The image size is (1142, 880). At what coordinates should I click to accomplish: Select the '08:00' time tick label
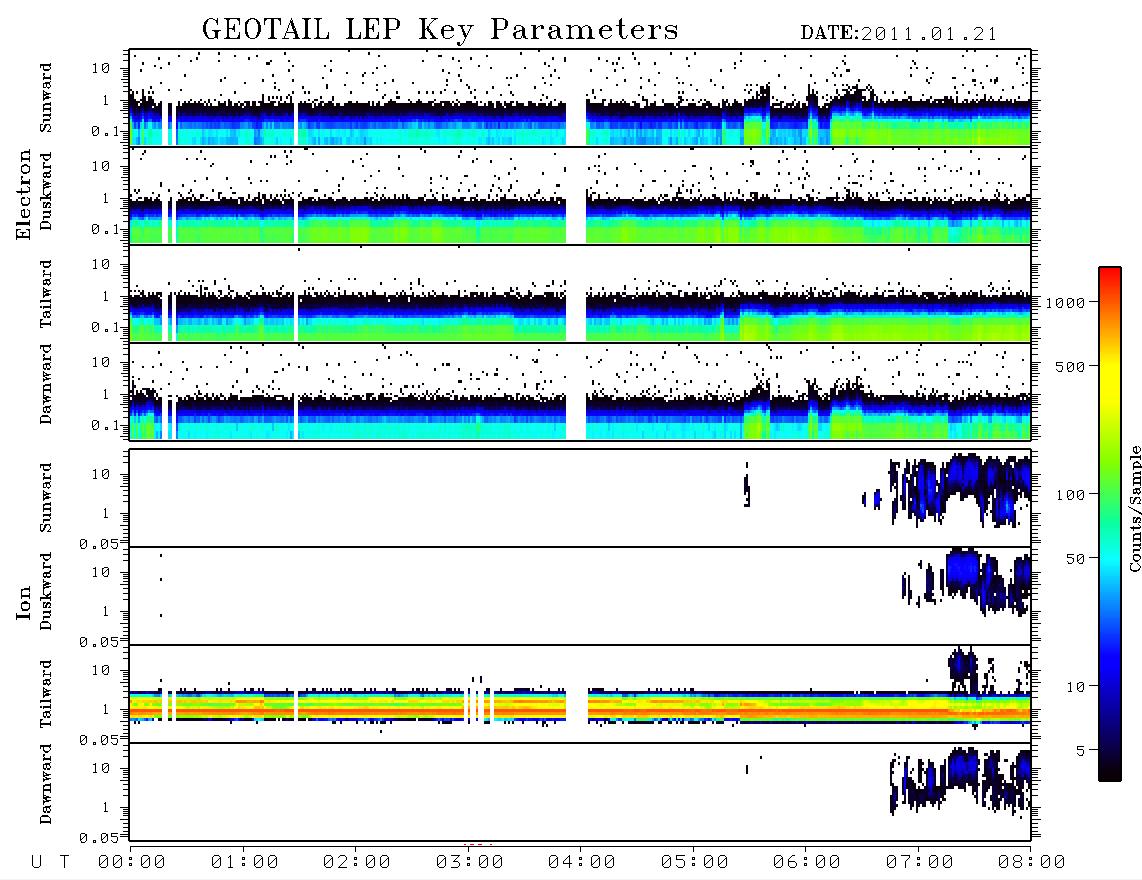pos(1031,863)
